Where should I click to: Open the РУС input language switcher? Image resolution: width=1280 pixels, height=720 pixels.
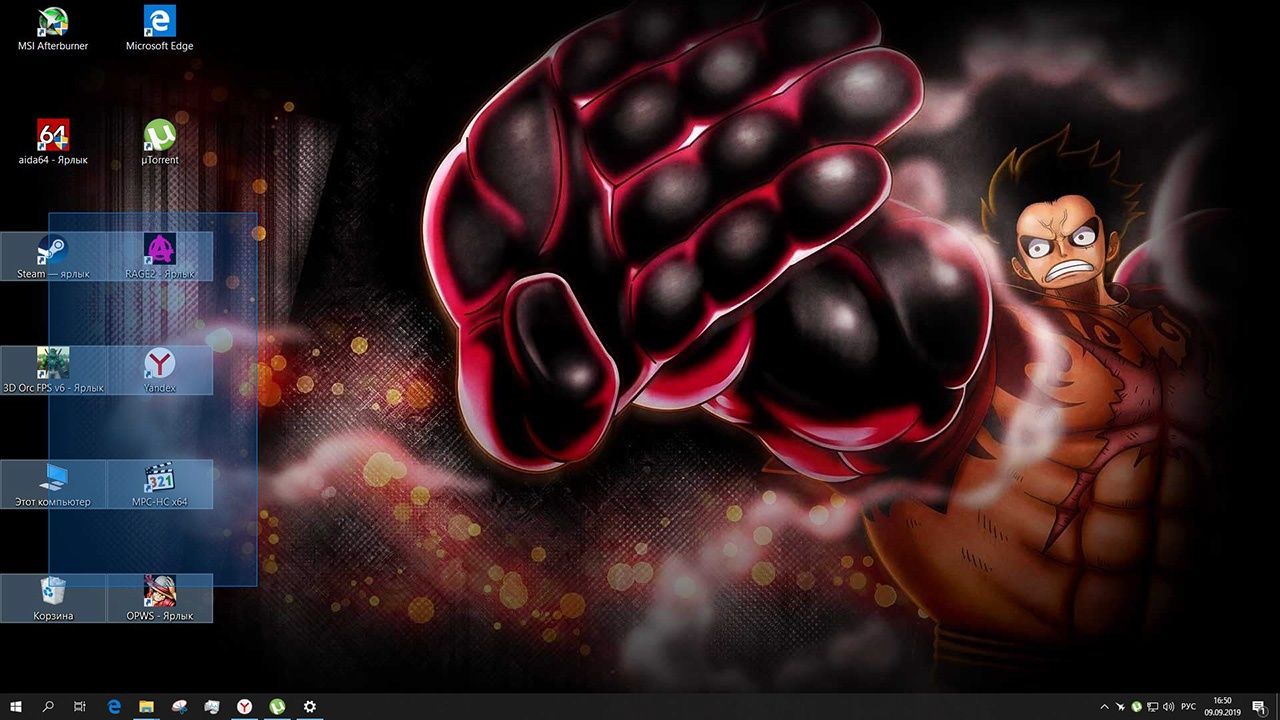click(1188, 707)
